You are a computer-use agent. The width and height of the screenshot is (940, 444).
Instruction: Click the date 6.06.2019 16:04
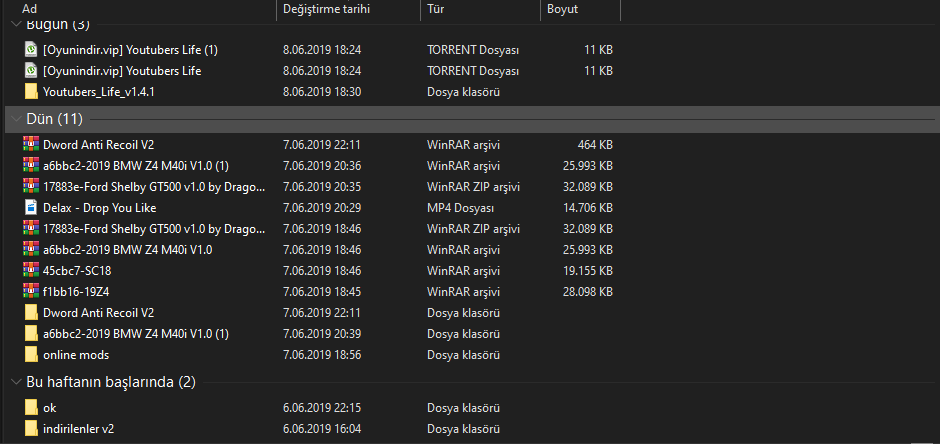[x=322, y=428]
